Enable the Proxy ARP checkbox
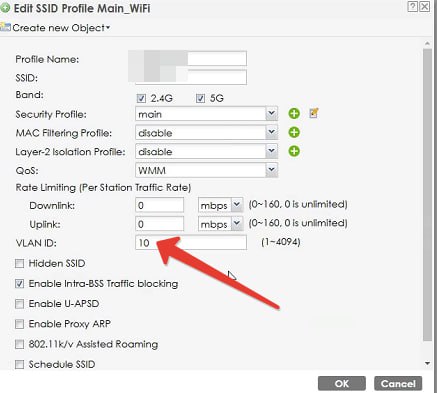Viewport: 437px width, 393px height. [20, 324]
